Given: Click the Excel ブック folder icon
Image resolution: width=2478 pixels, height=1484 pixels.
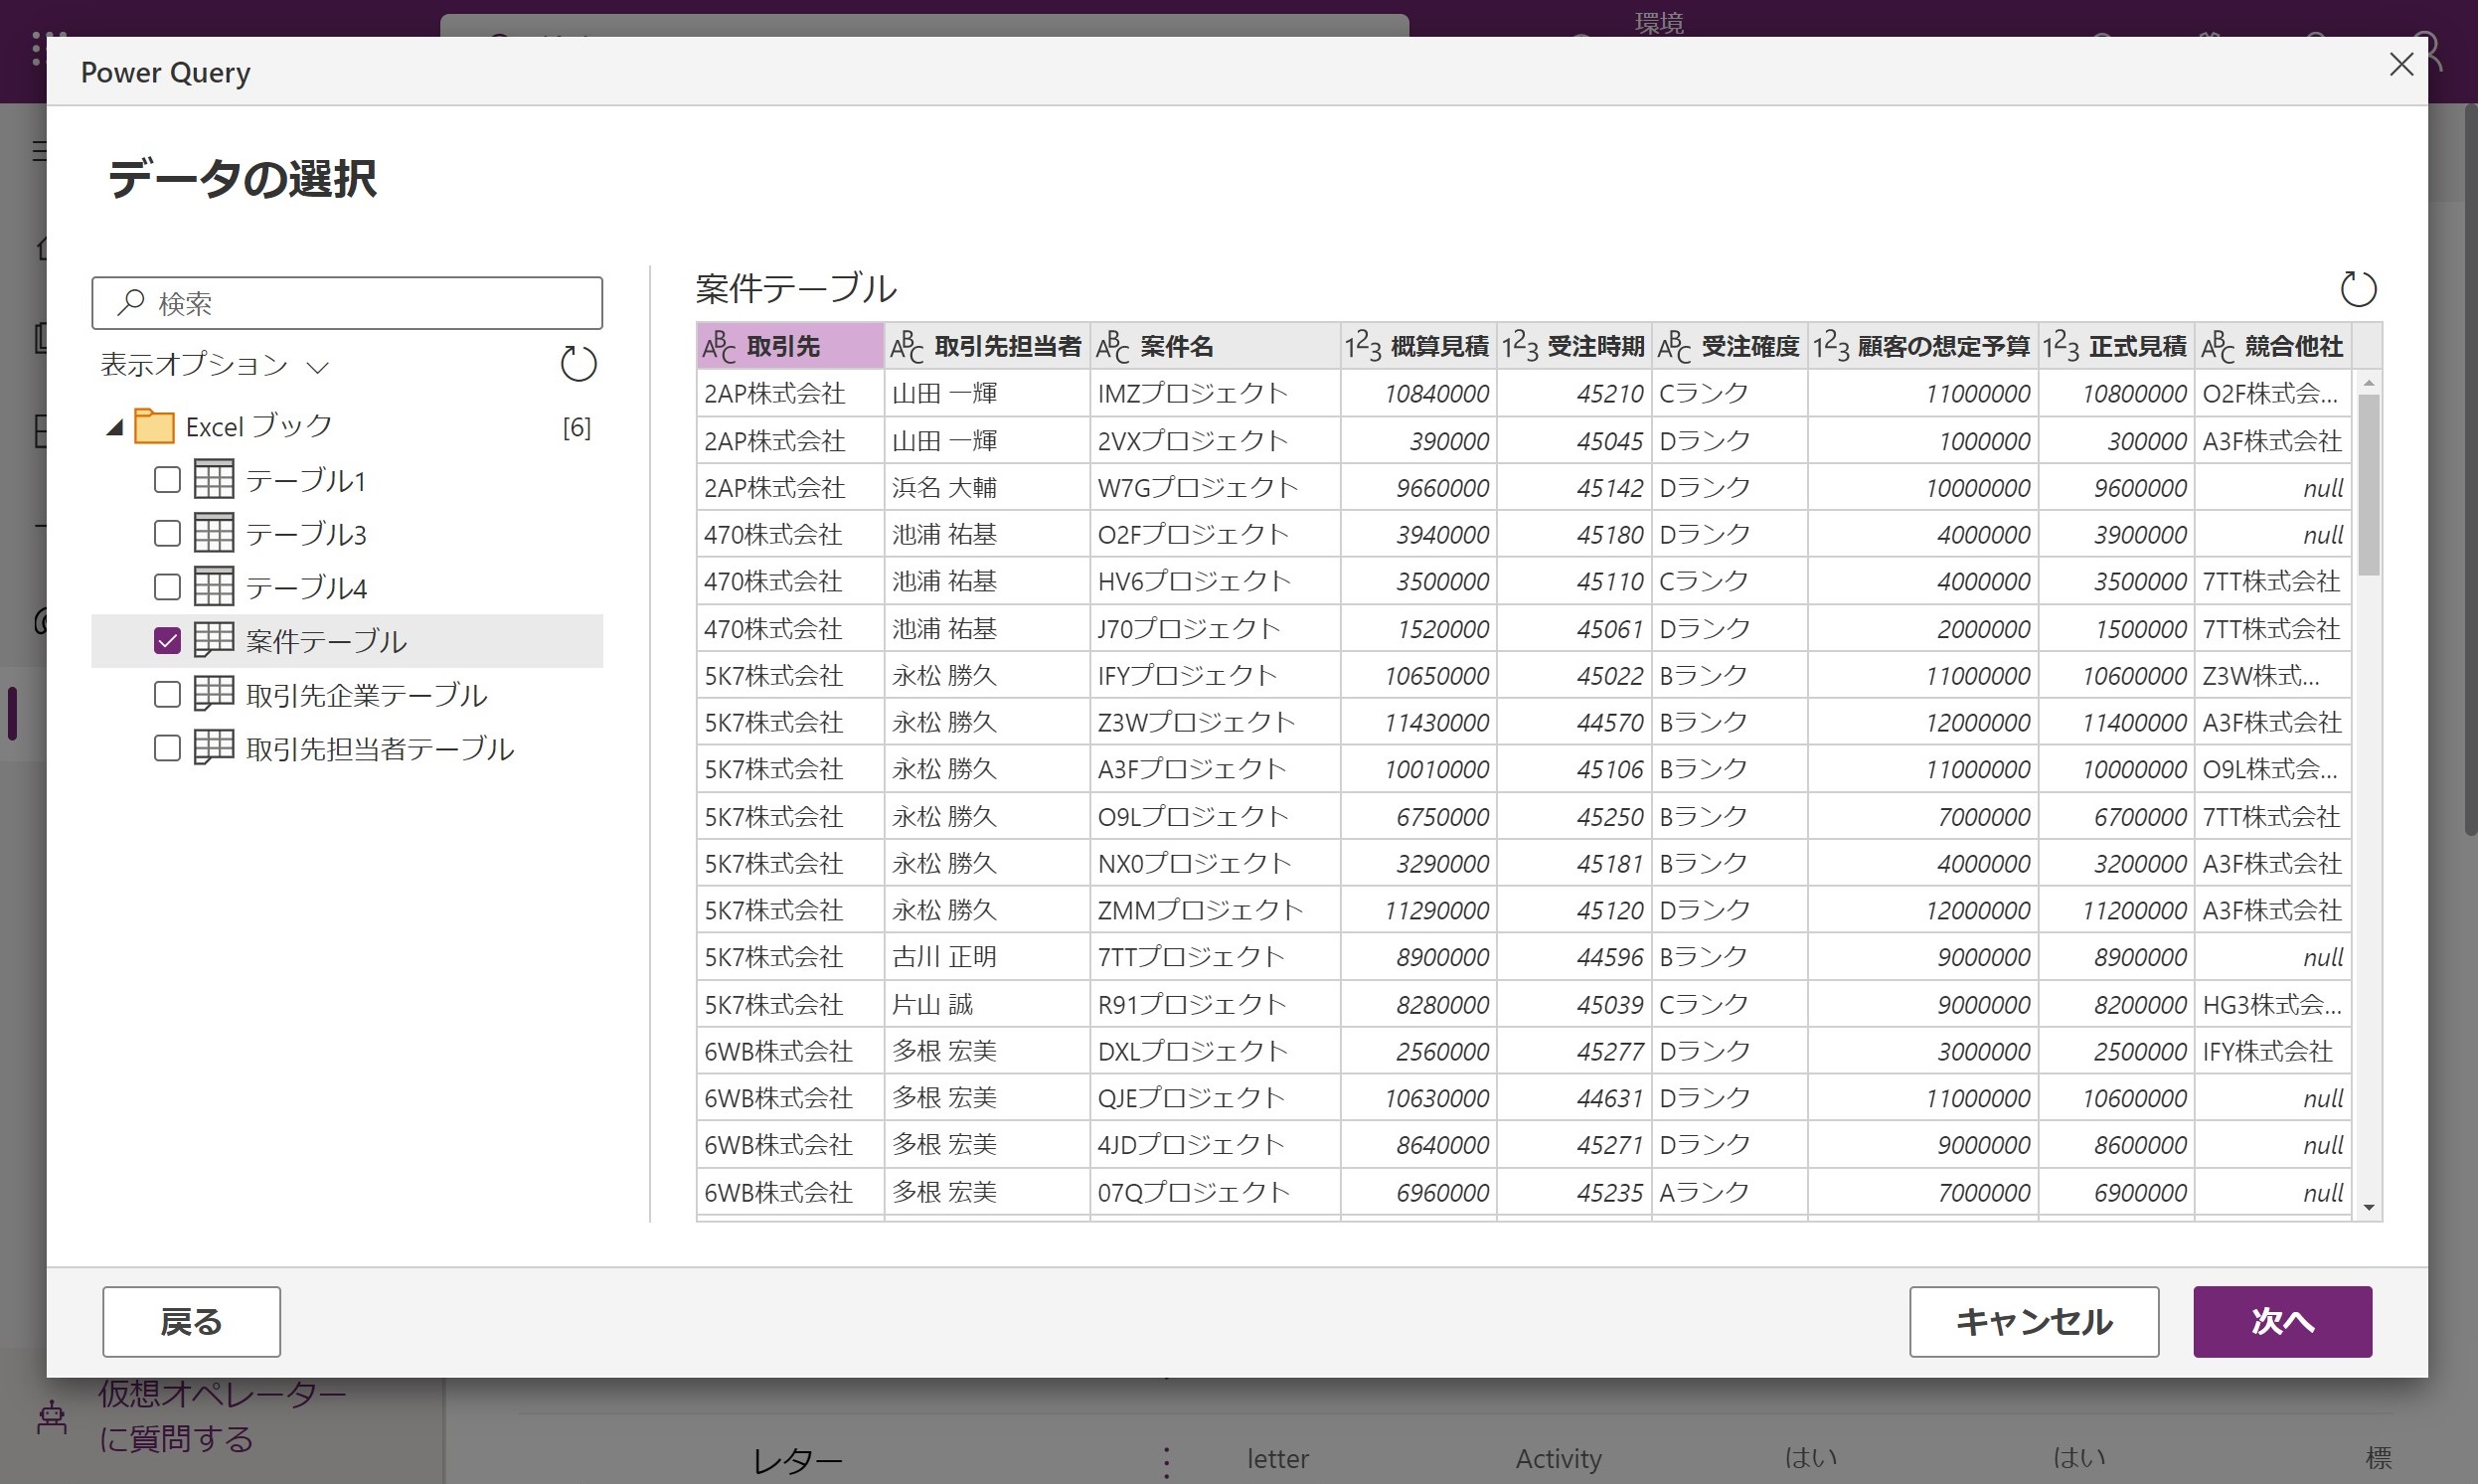Looking at the screenshot, I should 156,425.
